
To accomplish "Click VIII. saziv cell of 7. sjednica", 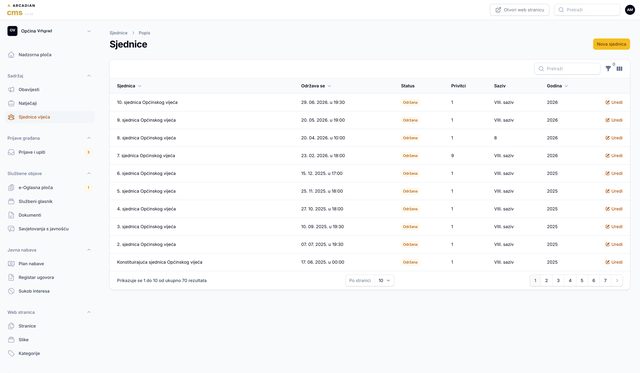I will (504, 155).
